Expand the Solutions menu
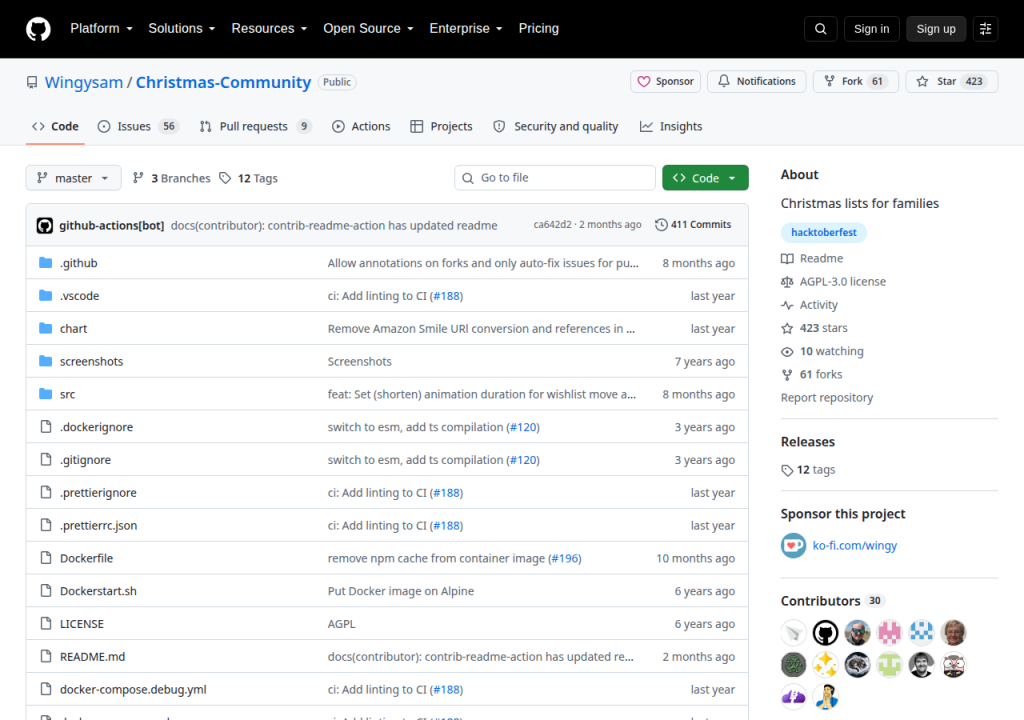This screenshot has height=720, width=1024. (182, 29)
